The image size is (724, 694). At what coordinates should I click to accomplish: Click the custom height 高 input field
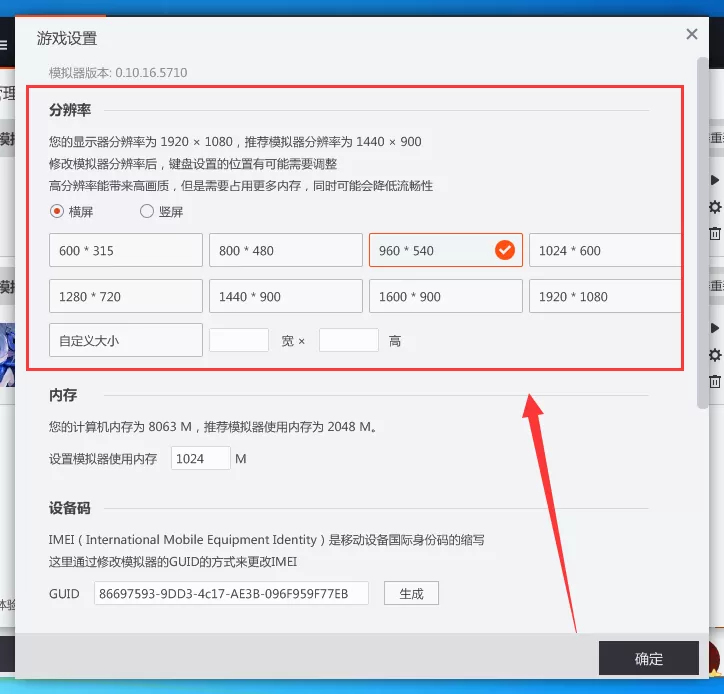click(x=349, y=340)
